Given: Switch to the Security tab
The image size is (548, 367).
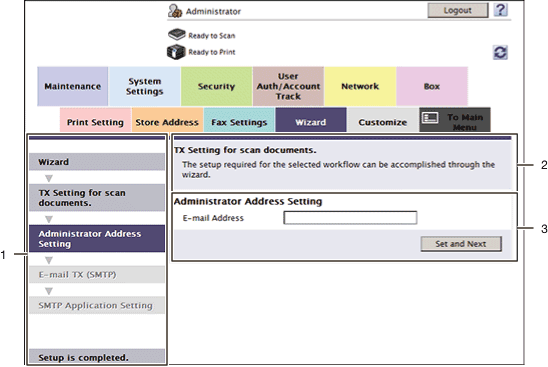Looking at the screenshot, I should [216, 86].
